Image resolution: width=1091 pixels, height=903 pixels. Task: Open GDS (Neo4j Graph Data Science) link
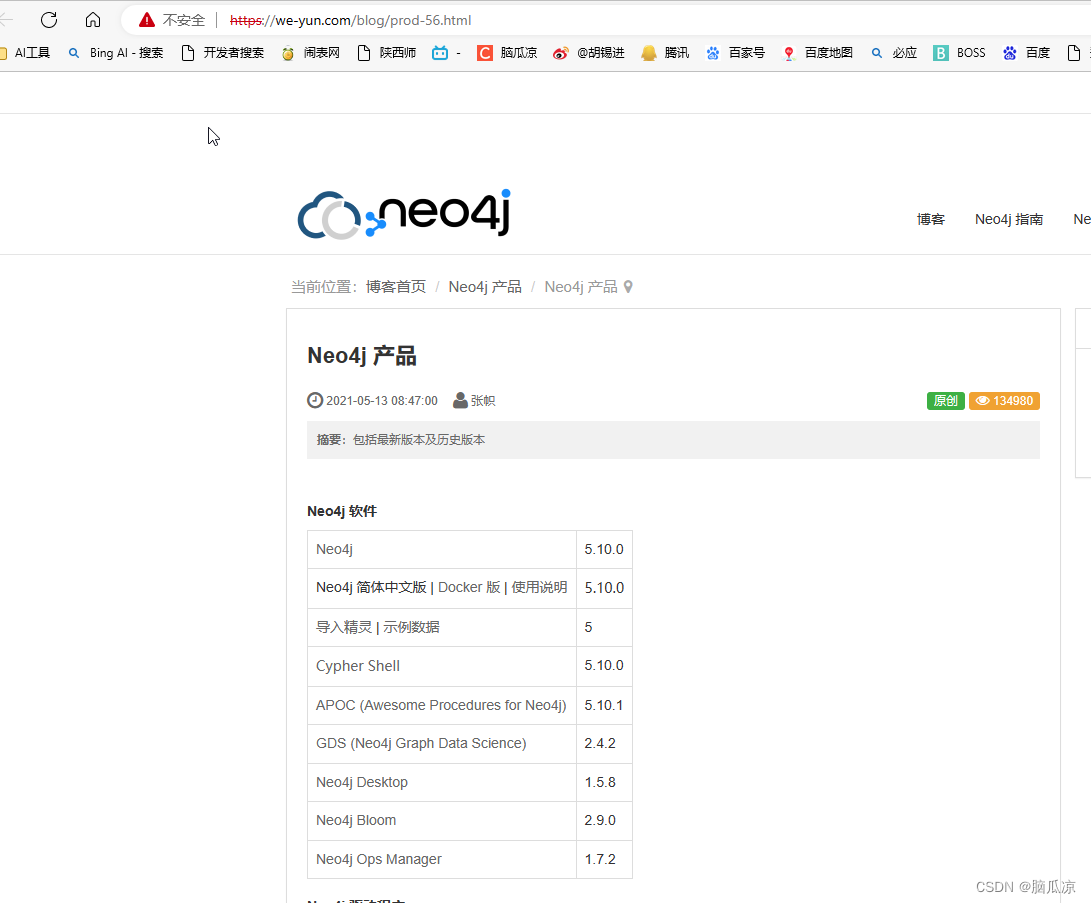pos(421,743)
